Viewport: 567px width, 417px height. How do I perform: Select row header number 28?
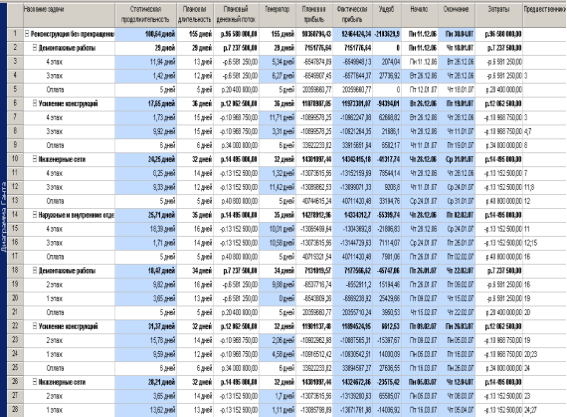[15, 410]
